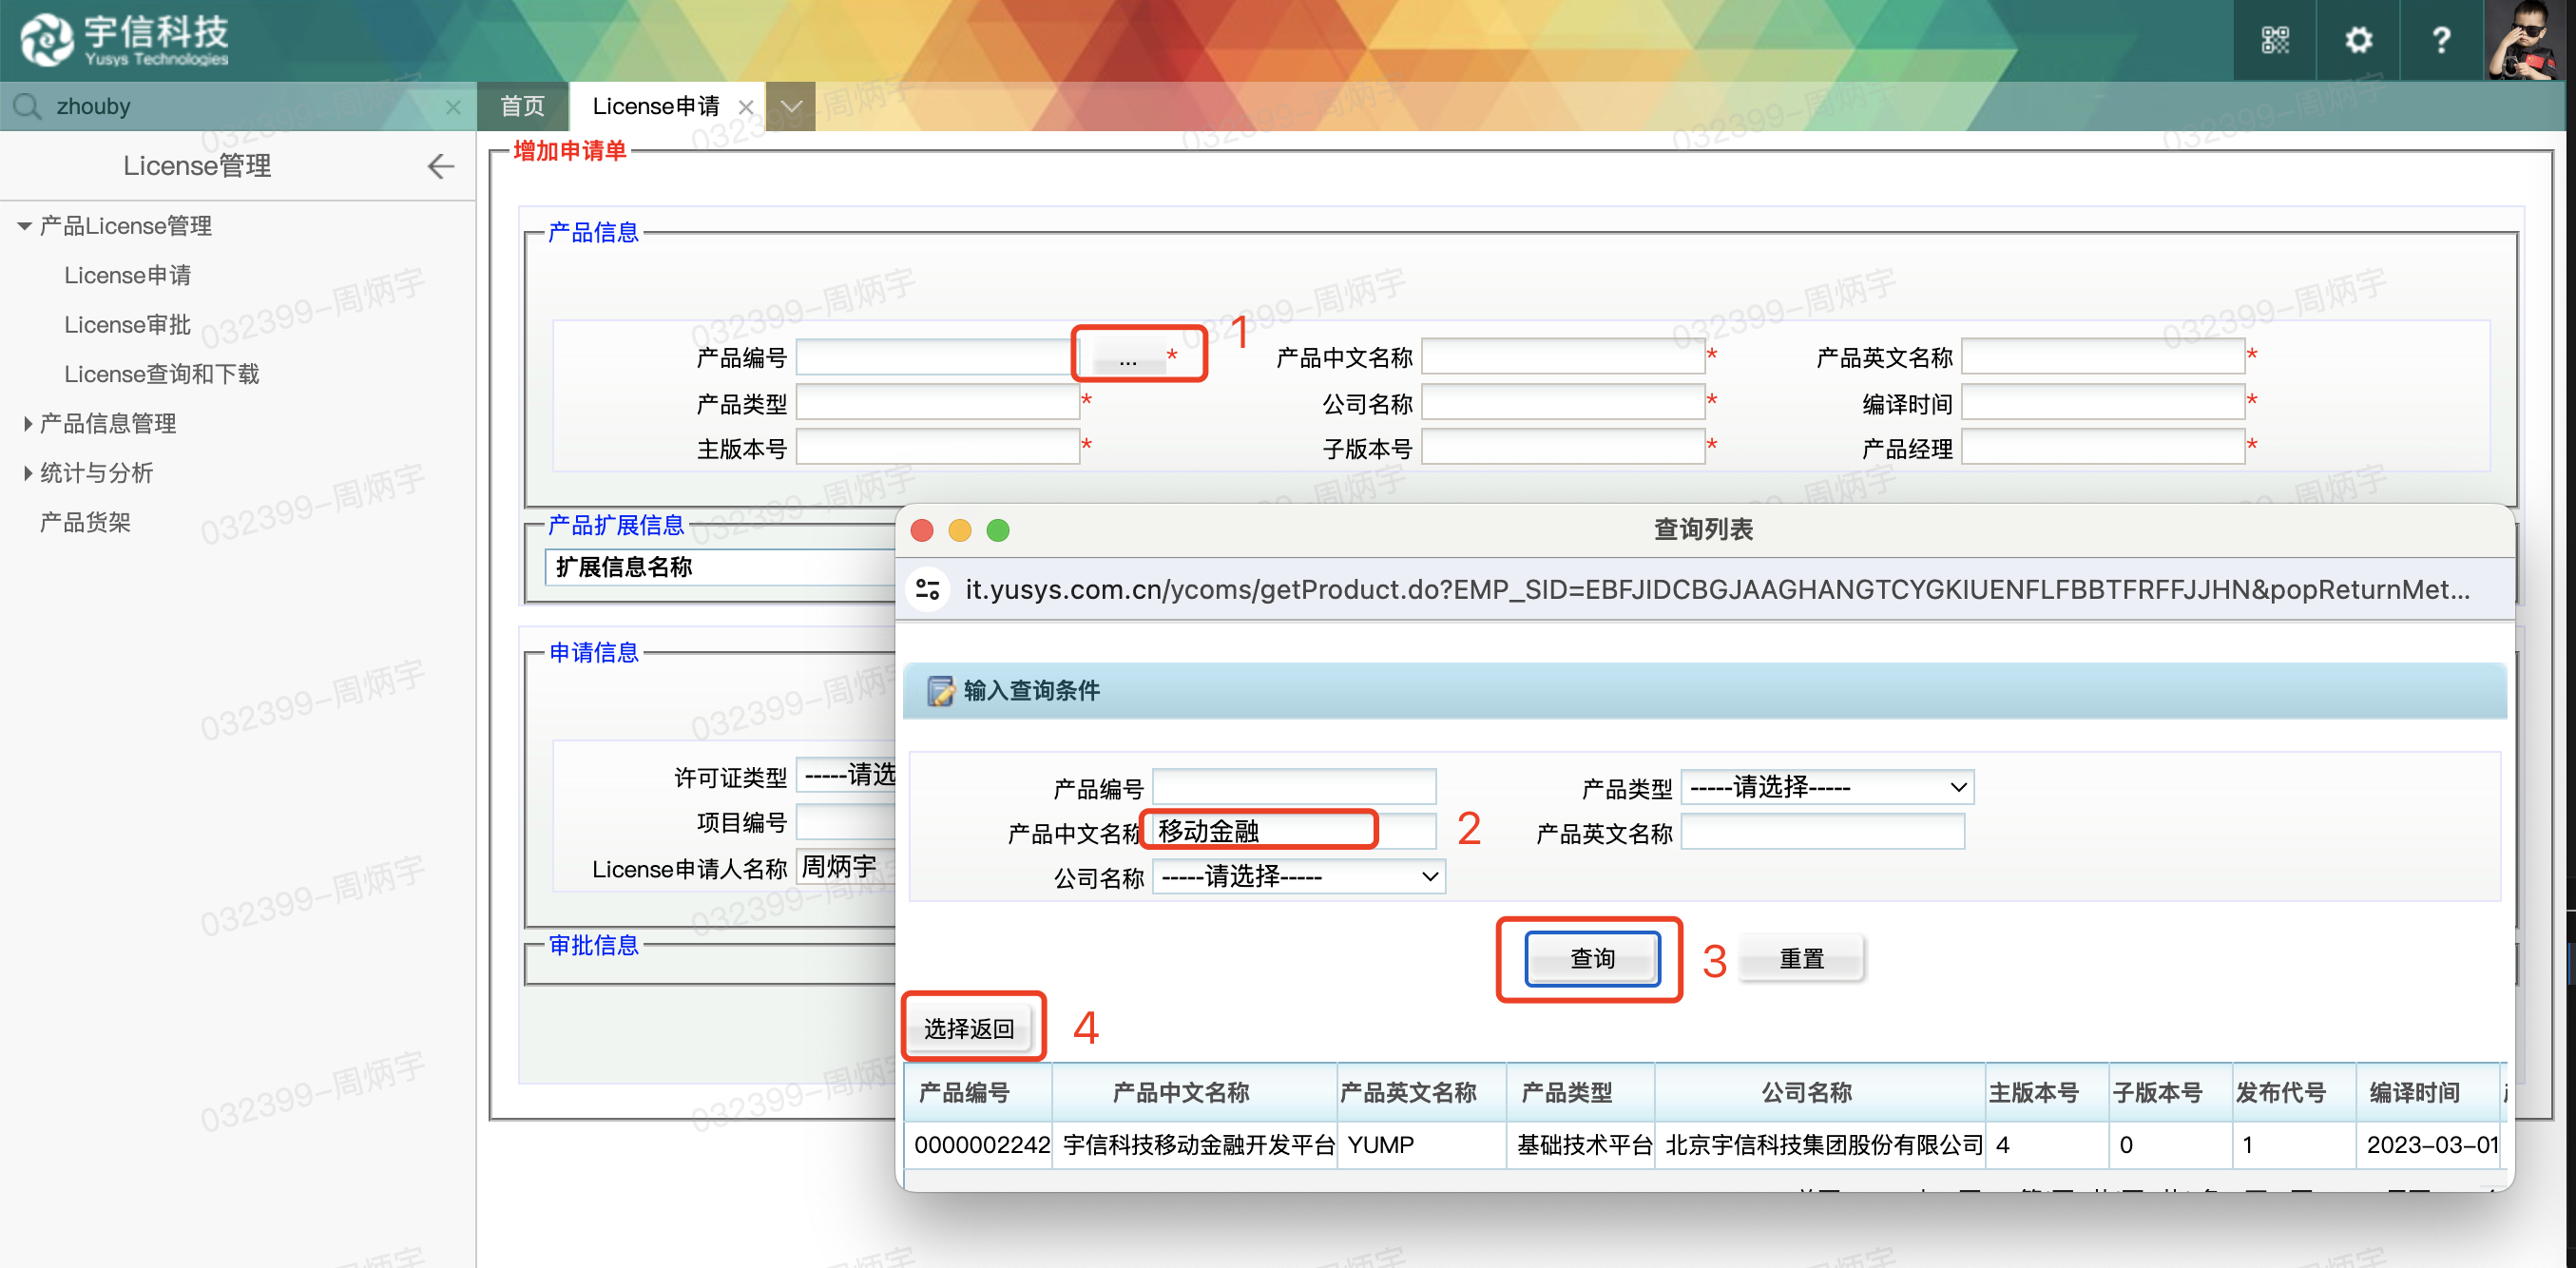Image resolution: width=2576 pixels, height=1268 pixels.
Task: Click License申请人名称 field with 周炳宇
Action: pyautogui.click(x=846, y=867)
